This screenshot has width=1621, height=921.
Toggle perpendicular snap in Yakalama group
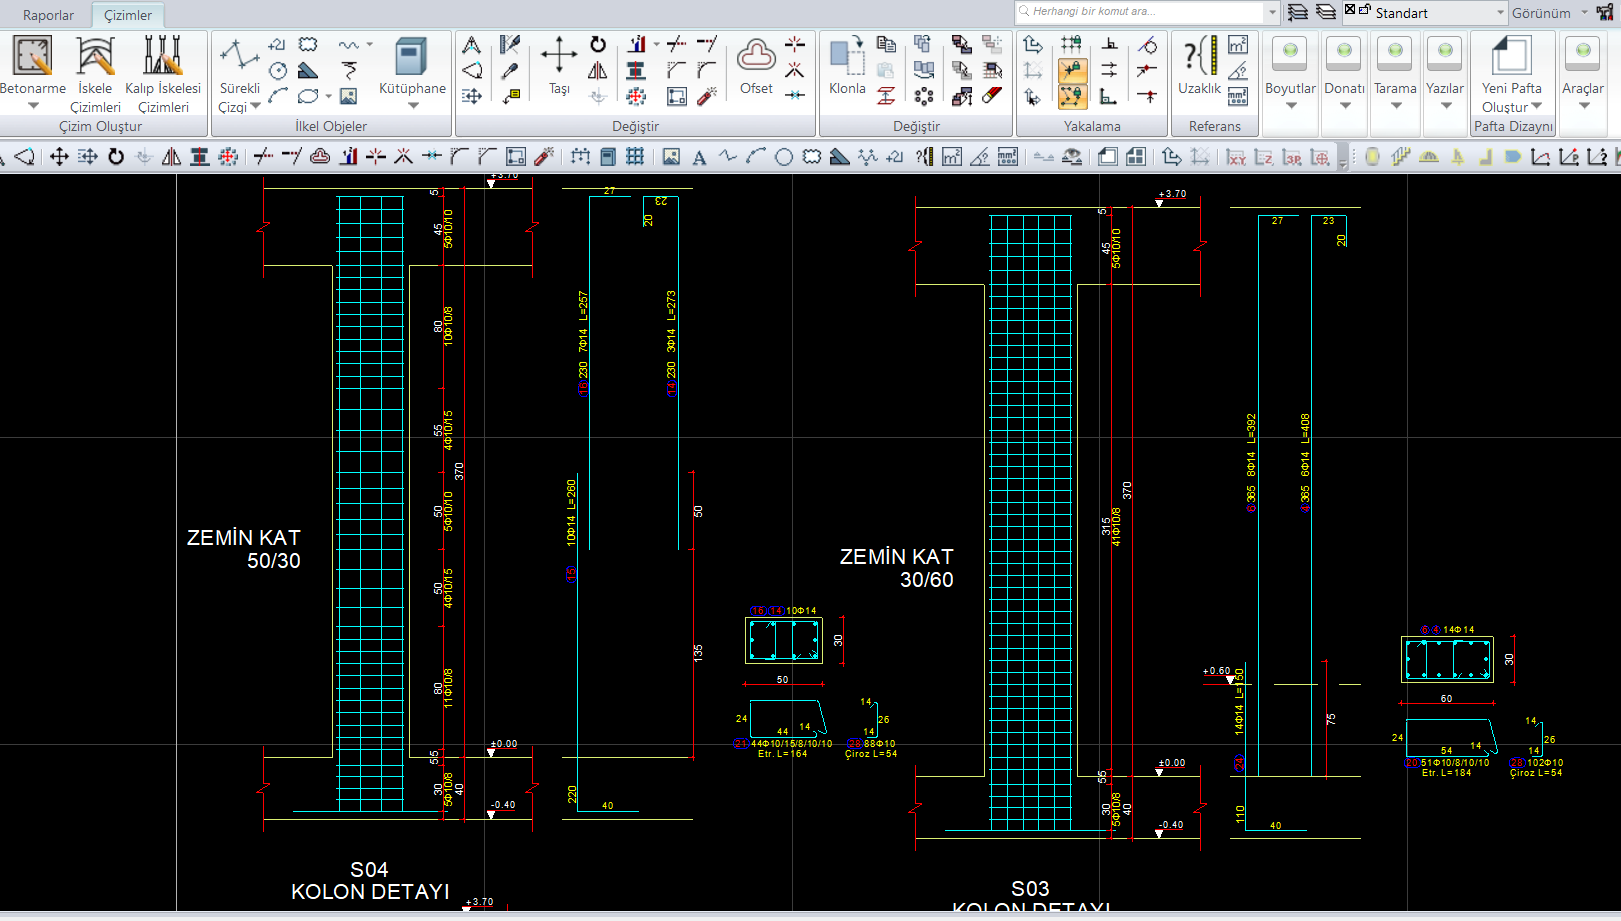(1109, 44)
